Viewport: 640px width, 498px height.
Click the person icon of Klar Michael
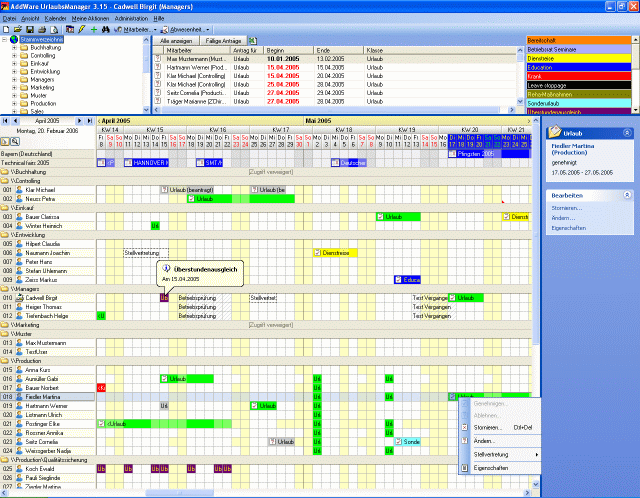click(x=19, y=190)
